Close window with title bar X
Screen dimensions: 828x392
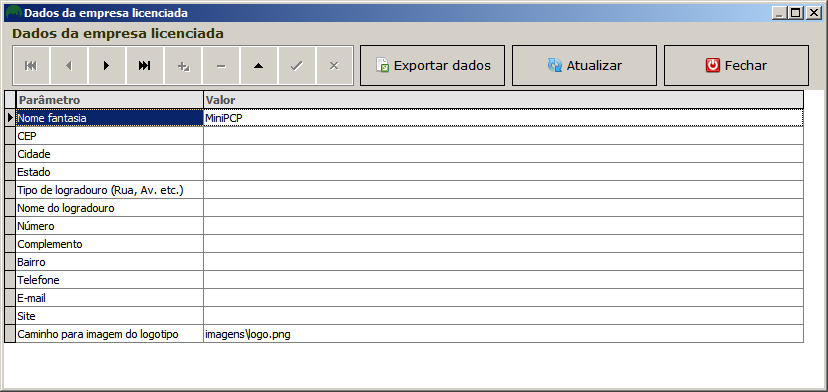(x=813, y=13)
